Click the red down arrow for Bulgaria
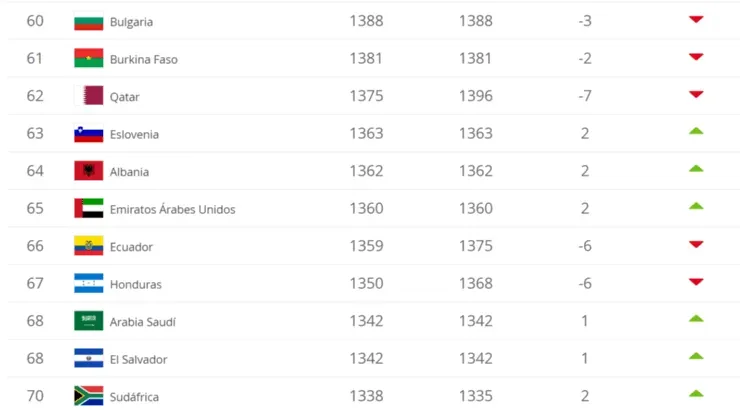 pos(696,20)
